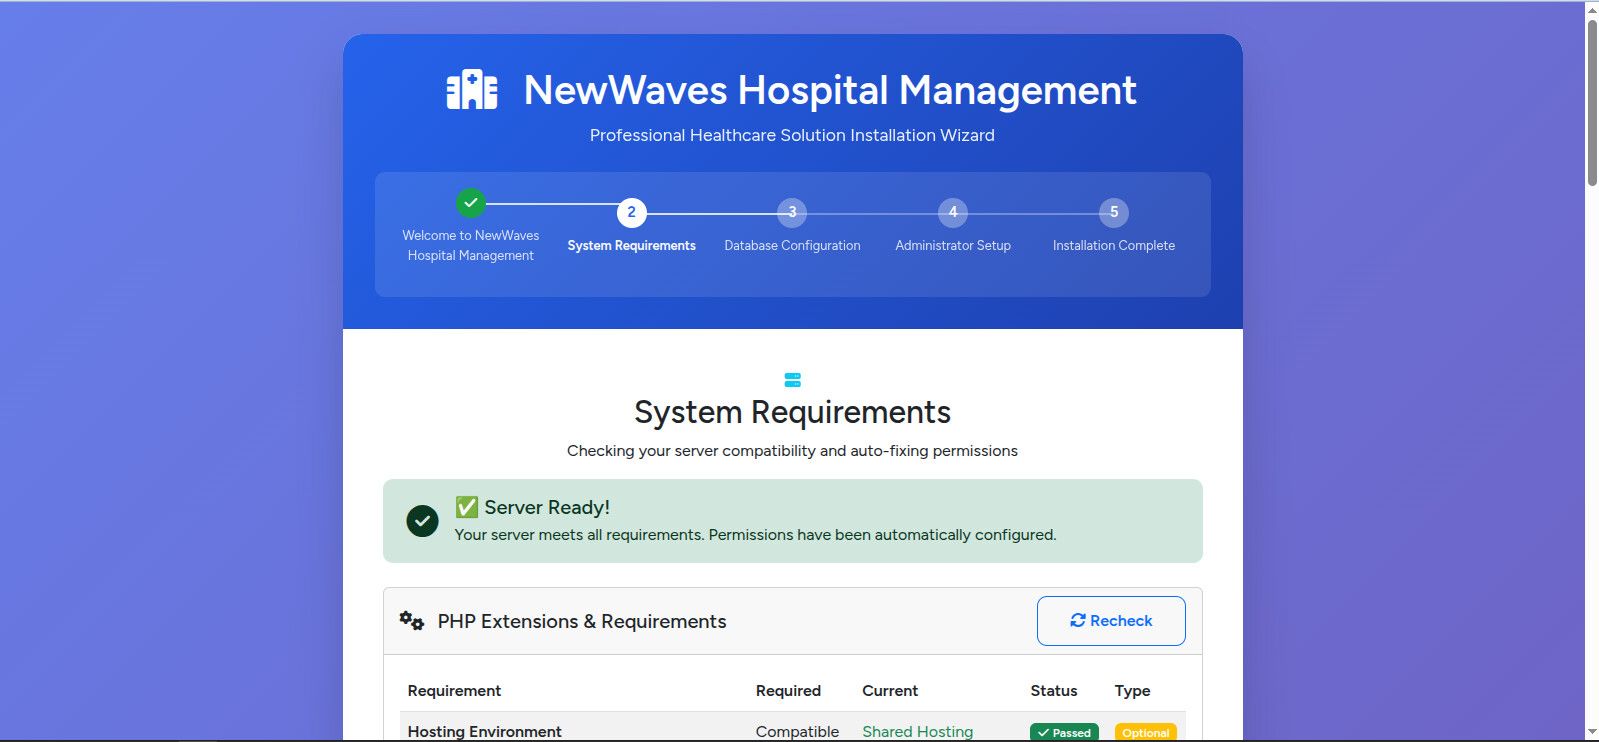Click step 5 circle in progress bar

coord(1114,212)
